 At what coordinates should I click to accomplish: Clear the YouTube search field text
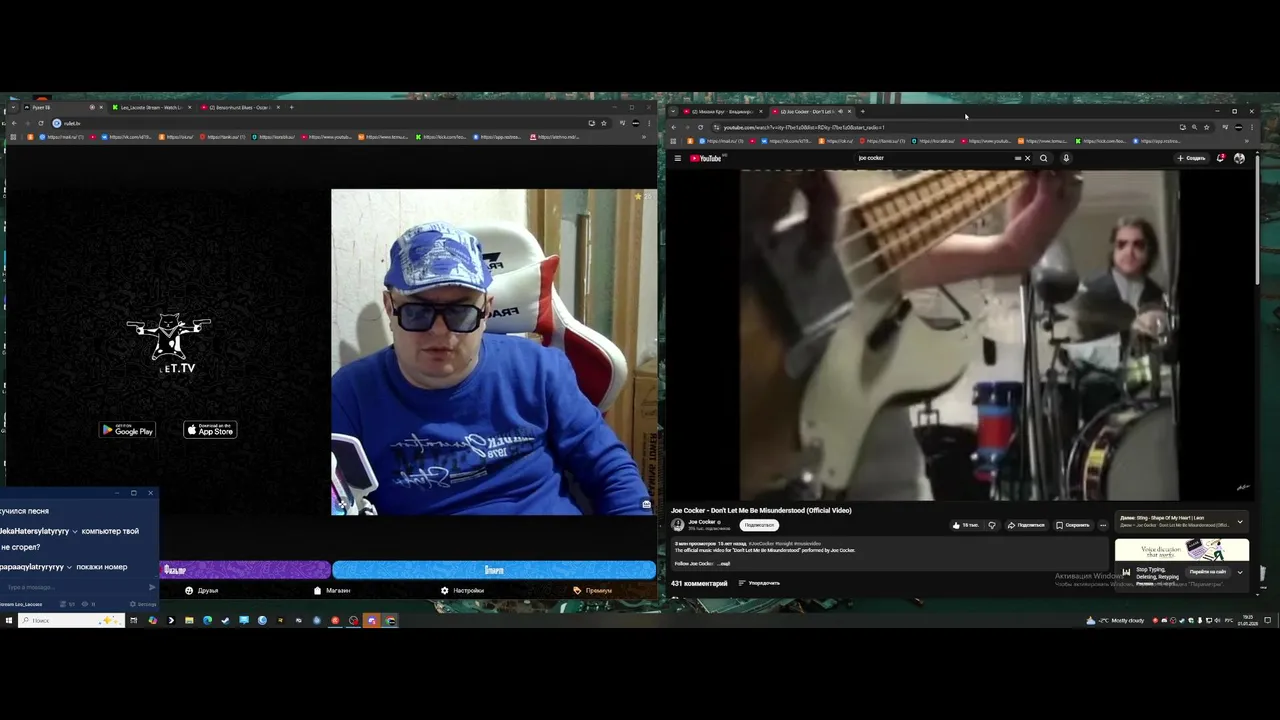tap(1027, 158)
